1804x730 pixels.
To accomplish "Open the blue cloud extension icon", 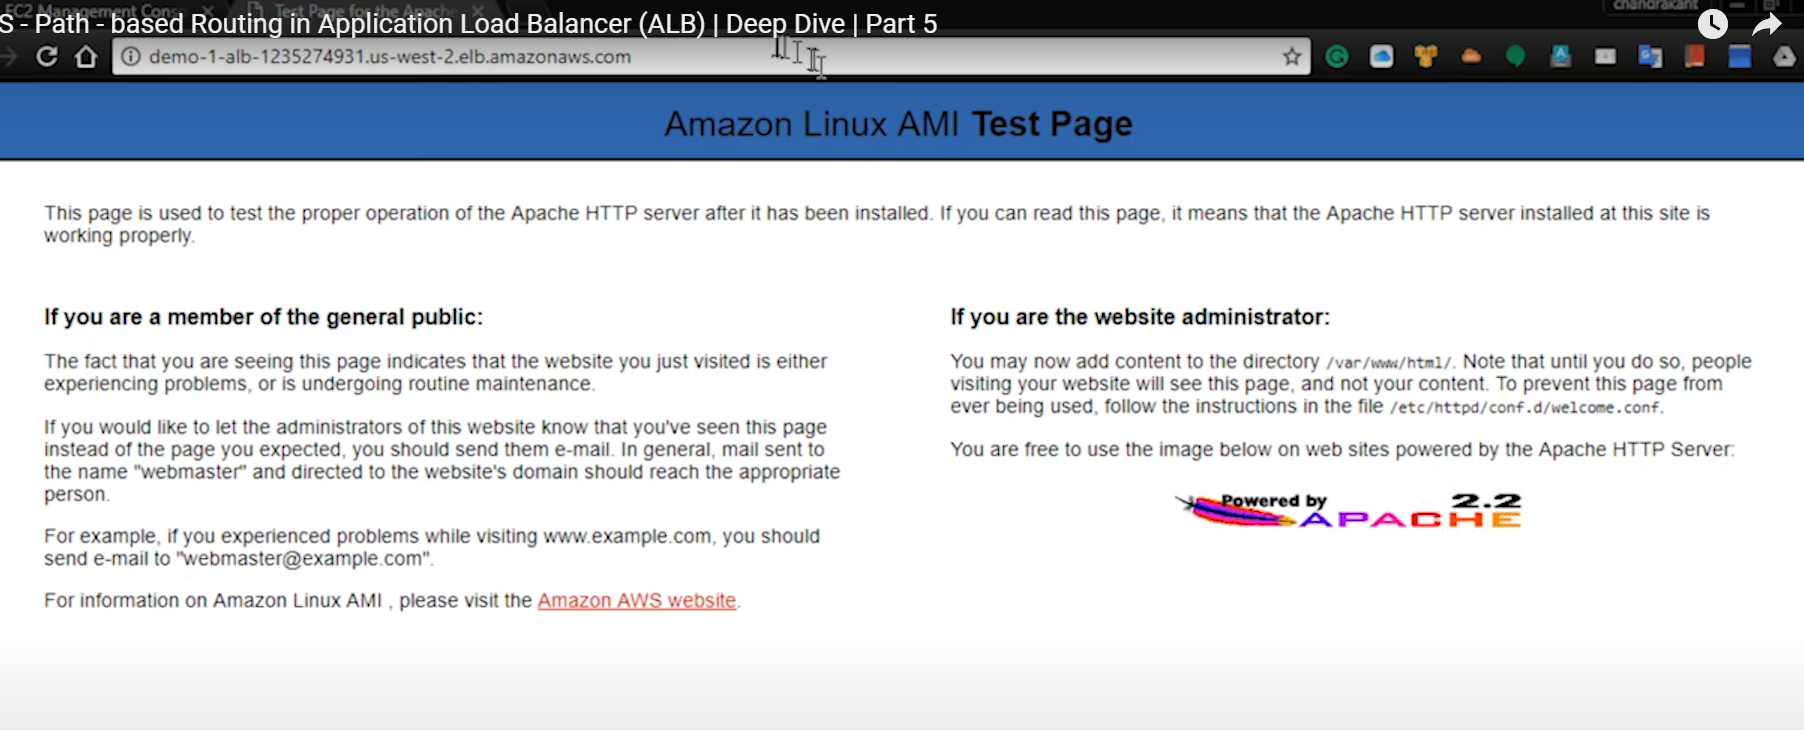I will tap(1381, 57).
